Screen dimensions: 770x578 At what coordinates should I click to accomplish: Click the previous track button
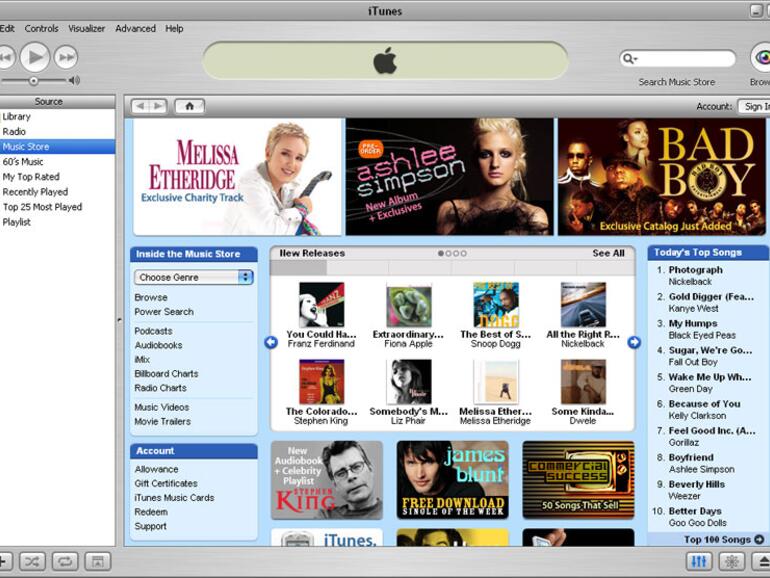click(6, 57)
